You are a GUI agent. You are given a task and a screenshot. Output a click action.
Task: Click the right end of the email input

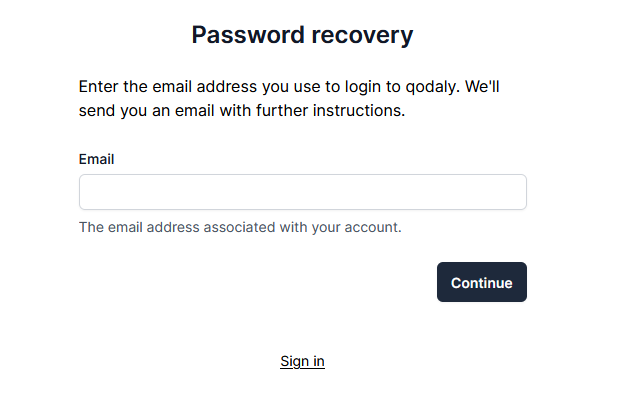click(515, 192)
